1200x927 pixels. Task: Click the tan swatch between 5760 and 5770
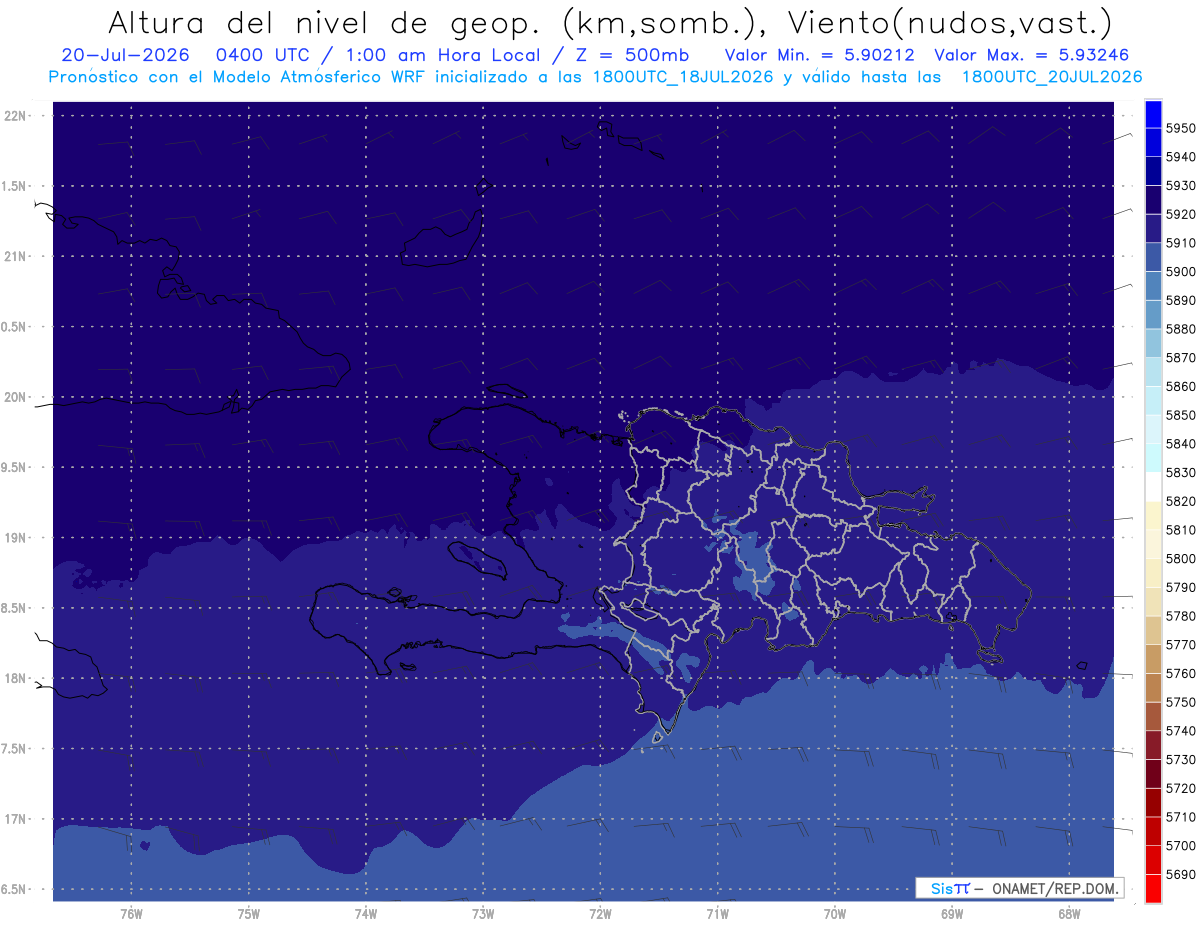1153,659
